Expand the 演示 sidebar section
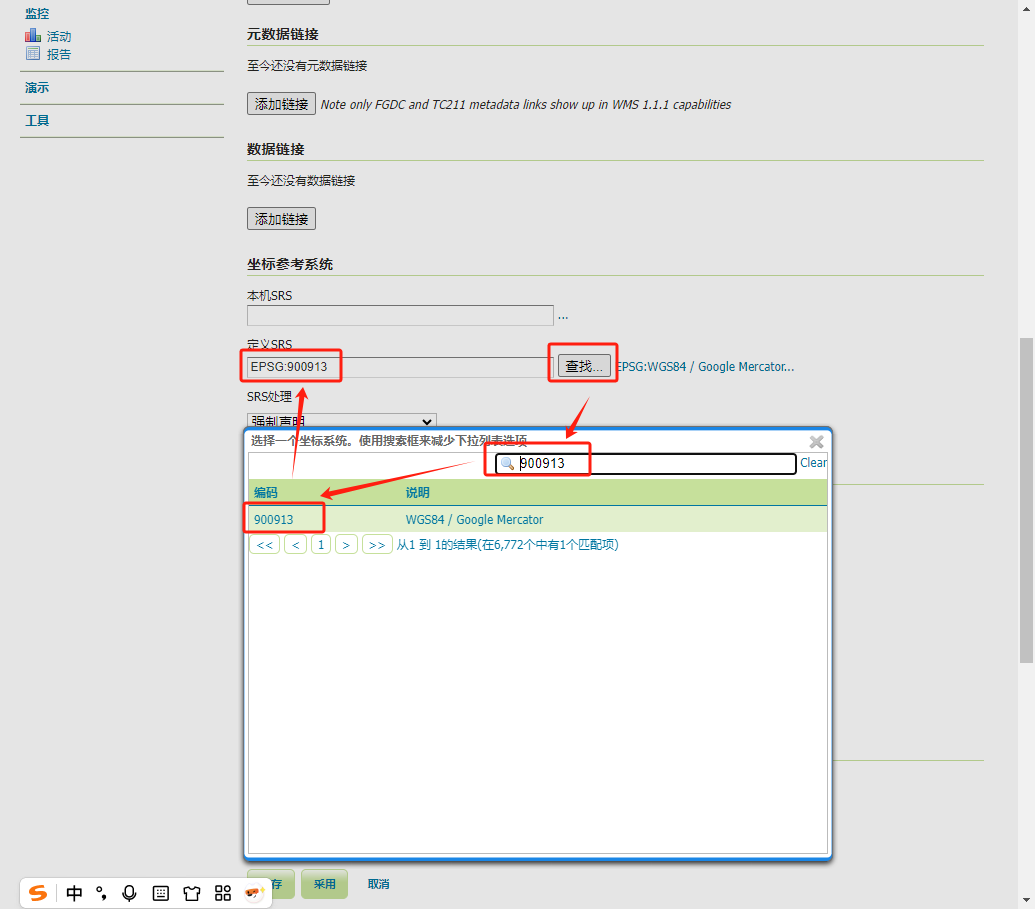 tap(37, 87)
